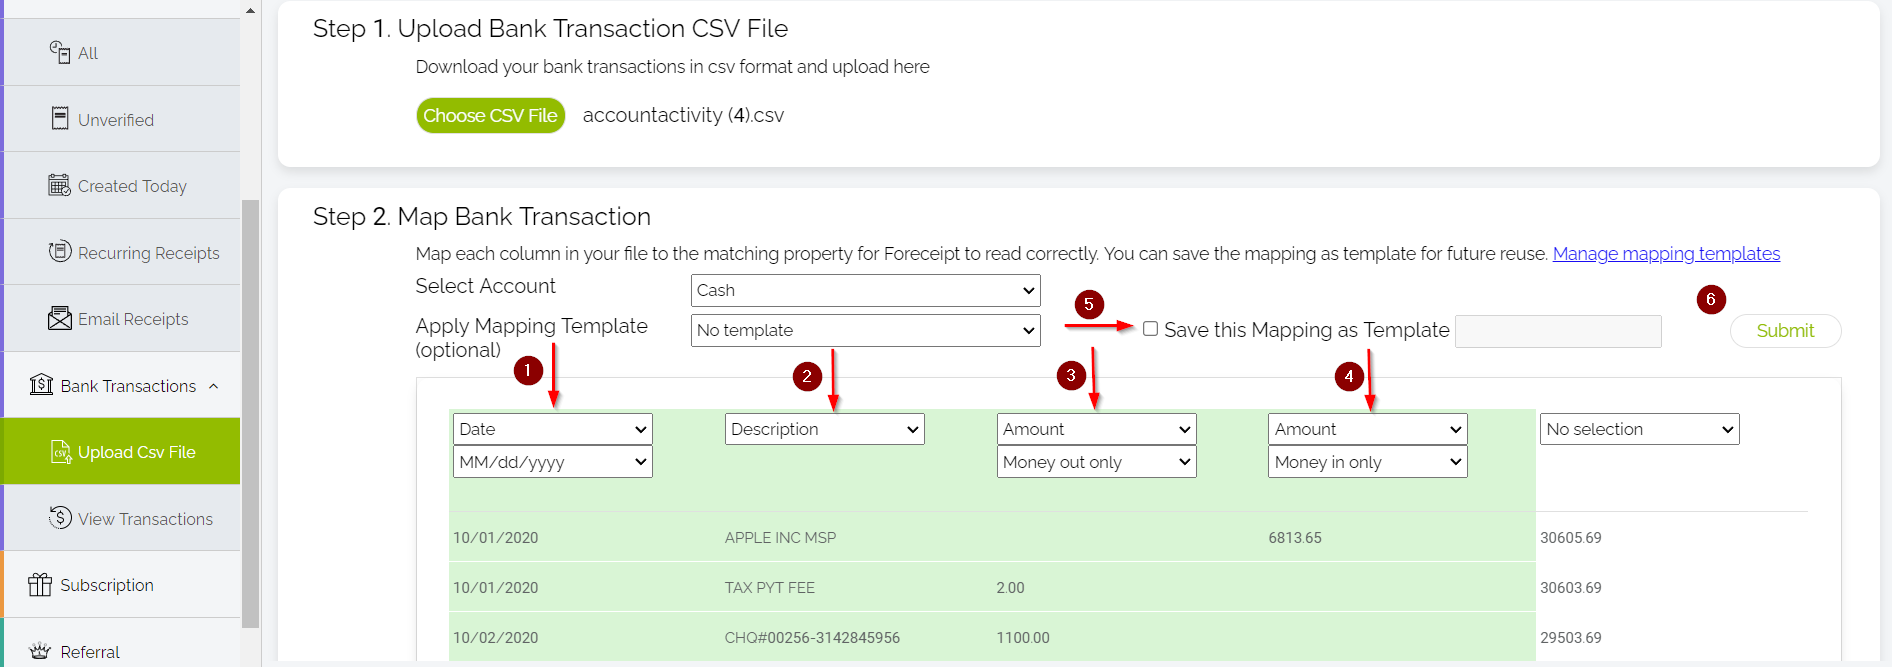Click the Bank Transactions bank icon
This screenshot has width=1892, height=667.
pyautogui.click(x=41, y=385)
